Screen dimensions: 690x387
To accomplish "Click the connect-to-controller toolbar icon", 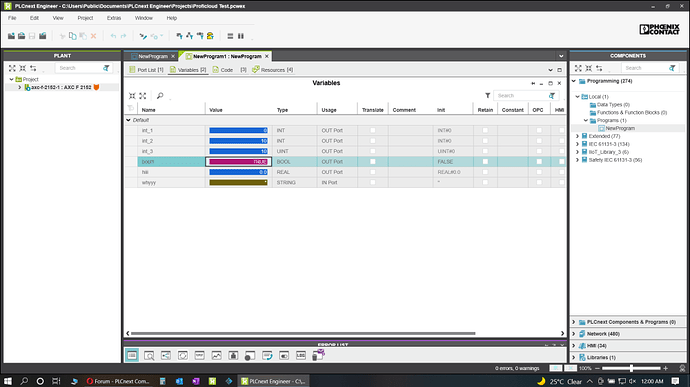I will (143, 36).
